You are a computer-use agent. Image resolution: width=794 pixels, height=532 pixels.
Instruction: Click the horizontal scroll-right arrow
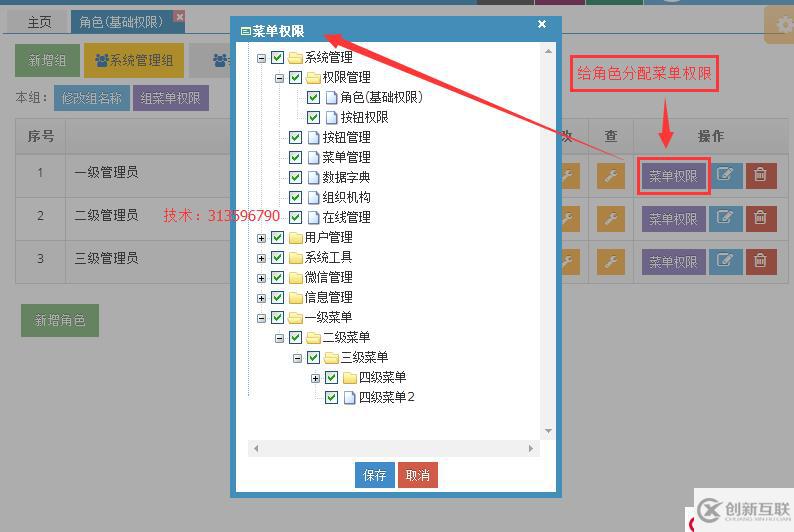(x=530, y=448)
